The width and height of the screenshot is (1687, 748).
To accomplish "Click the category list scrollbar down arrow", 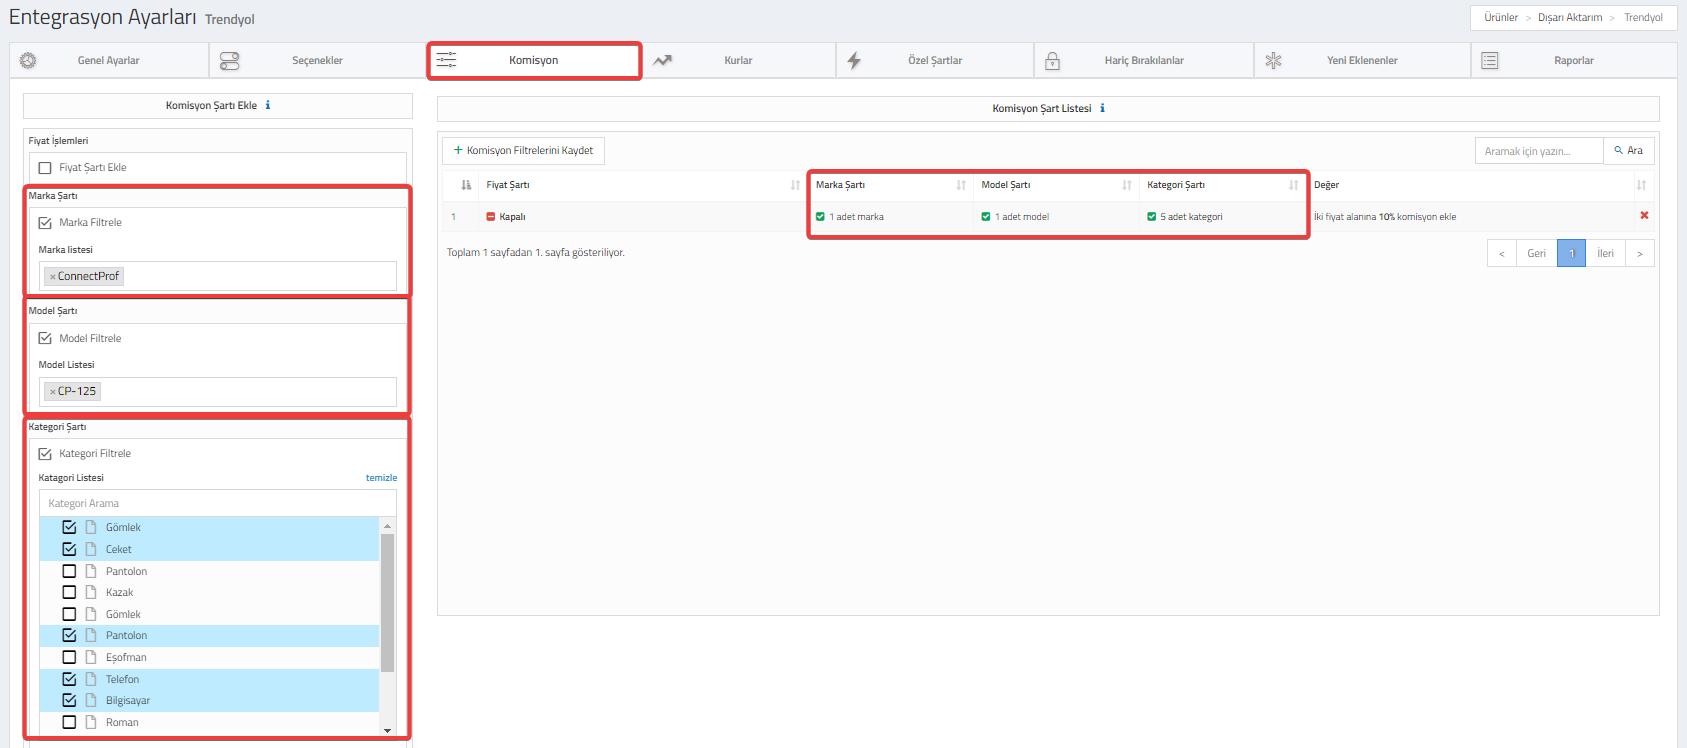I will point(388,730).
